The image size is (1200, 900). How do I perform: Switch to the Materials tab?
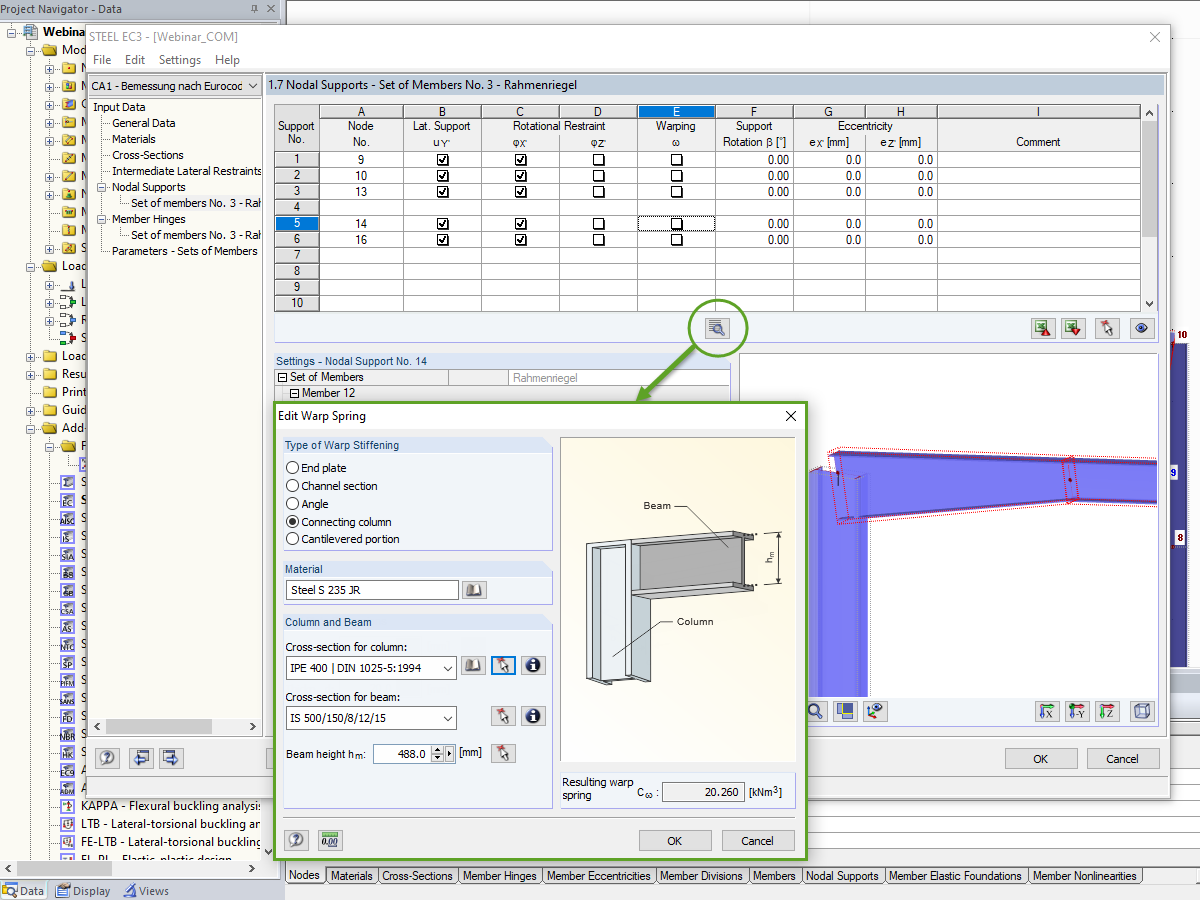pyautogui.click(x=352, y=875)
